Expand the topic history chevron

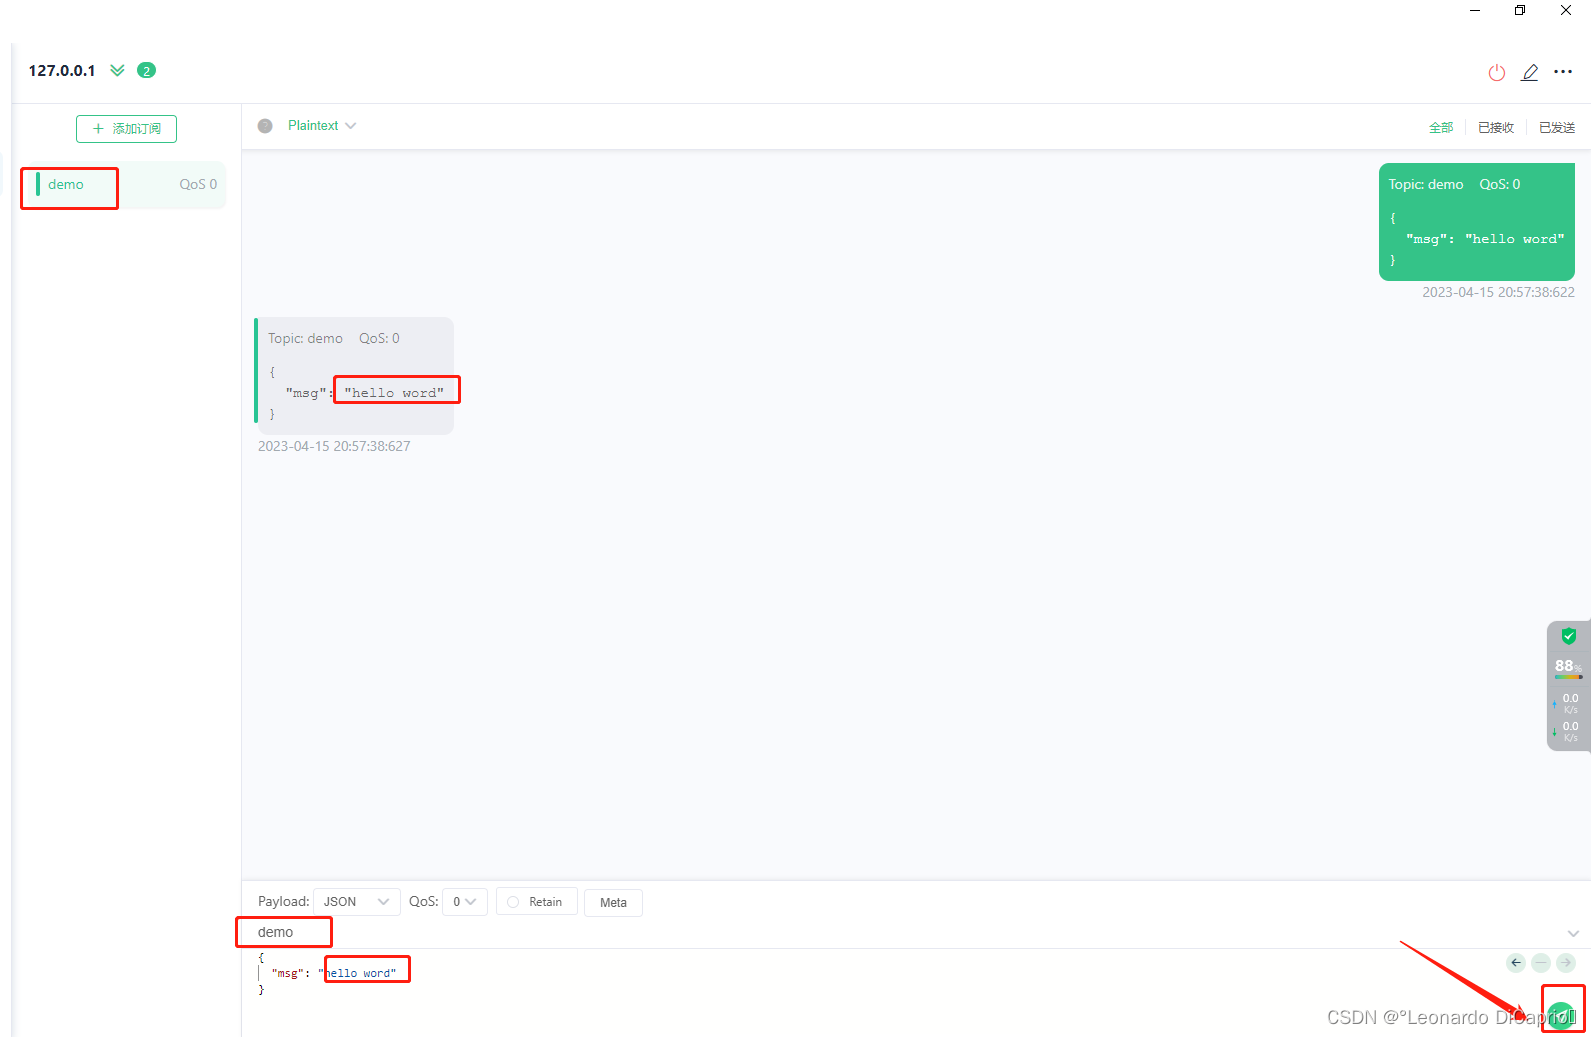pyautogui.click(x=1573, y=933)
